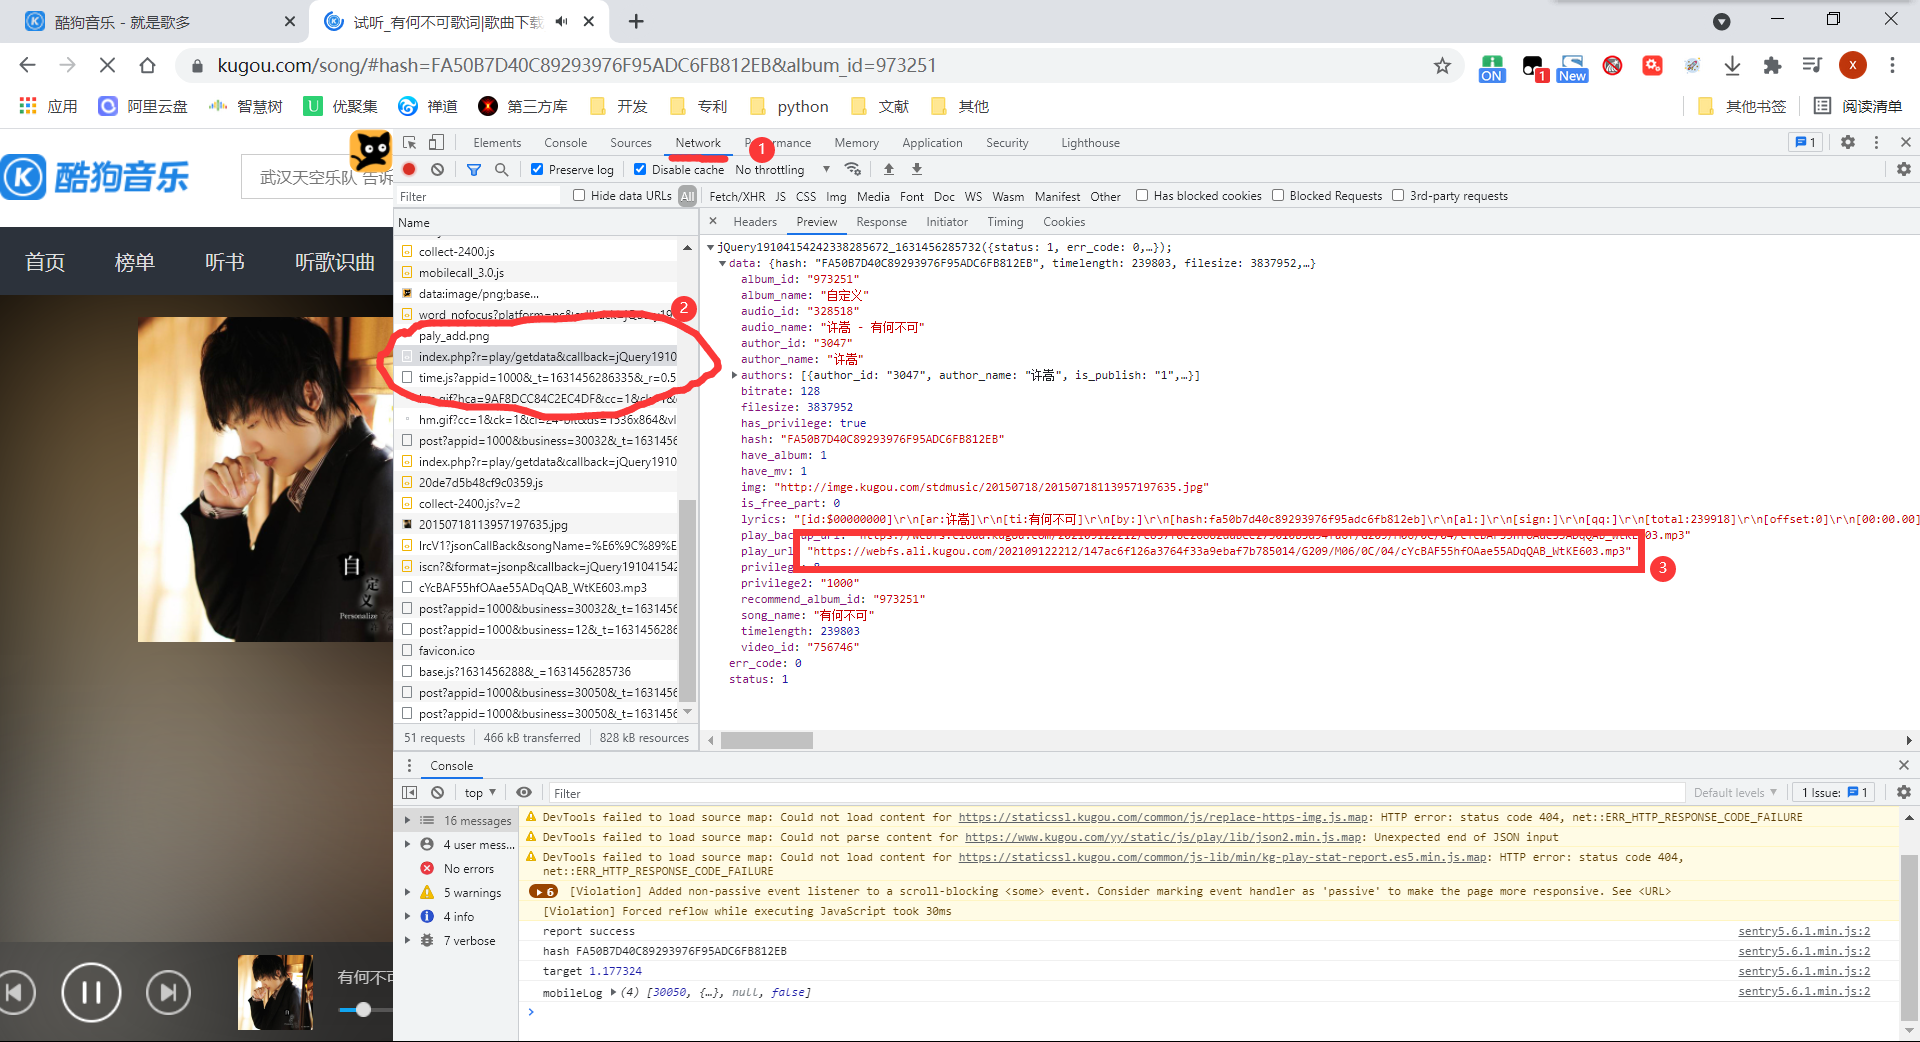
Task: Click the preview horizontal scrollbar thumb
Action: (767, 741)
